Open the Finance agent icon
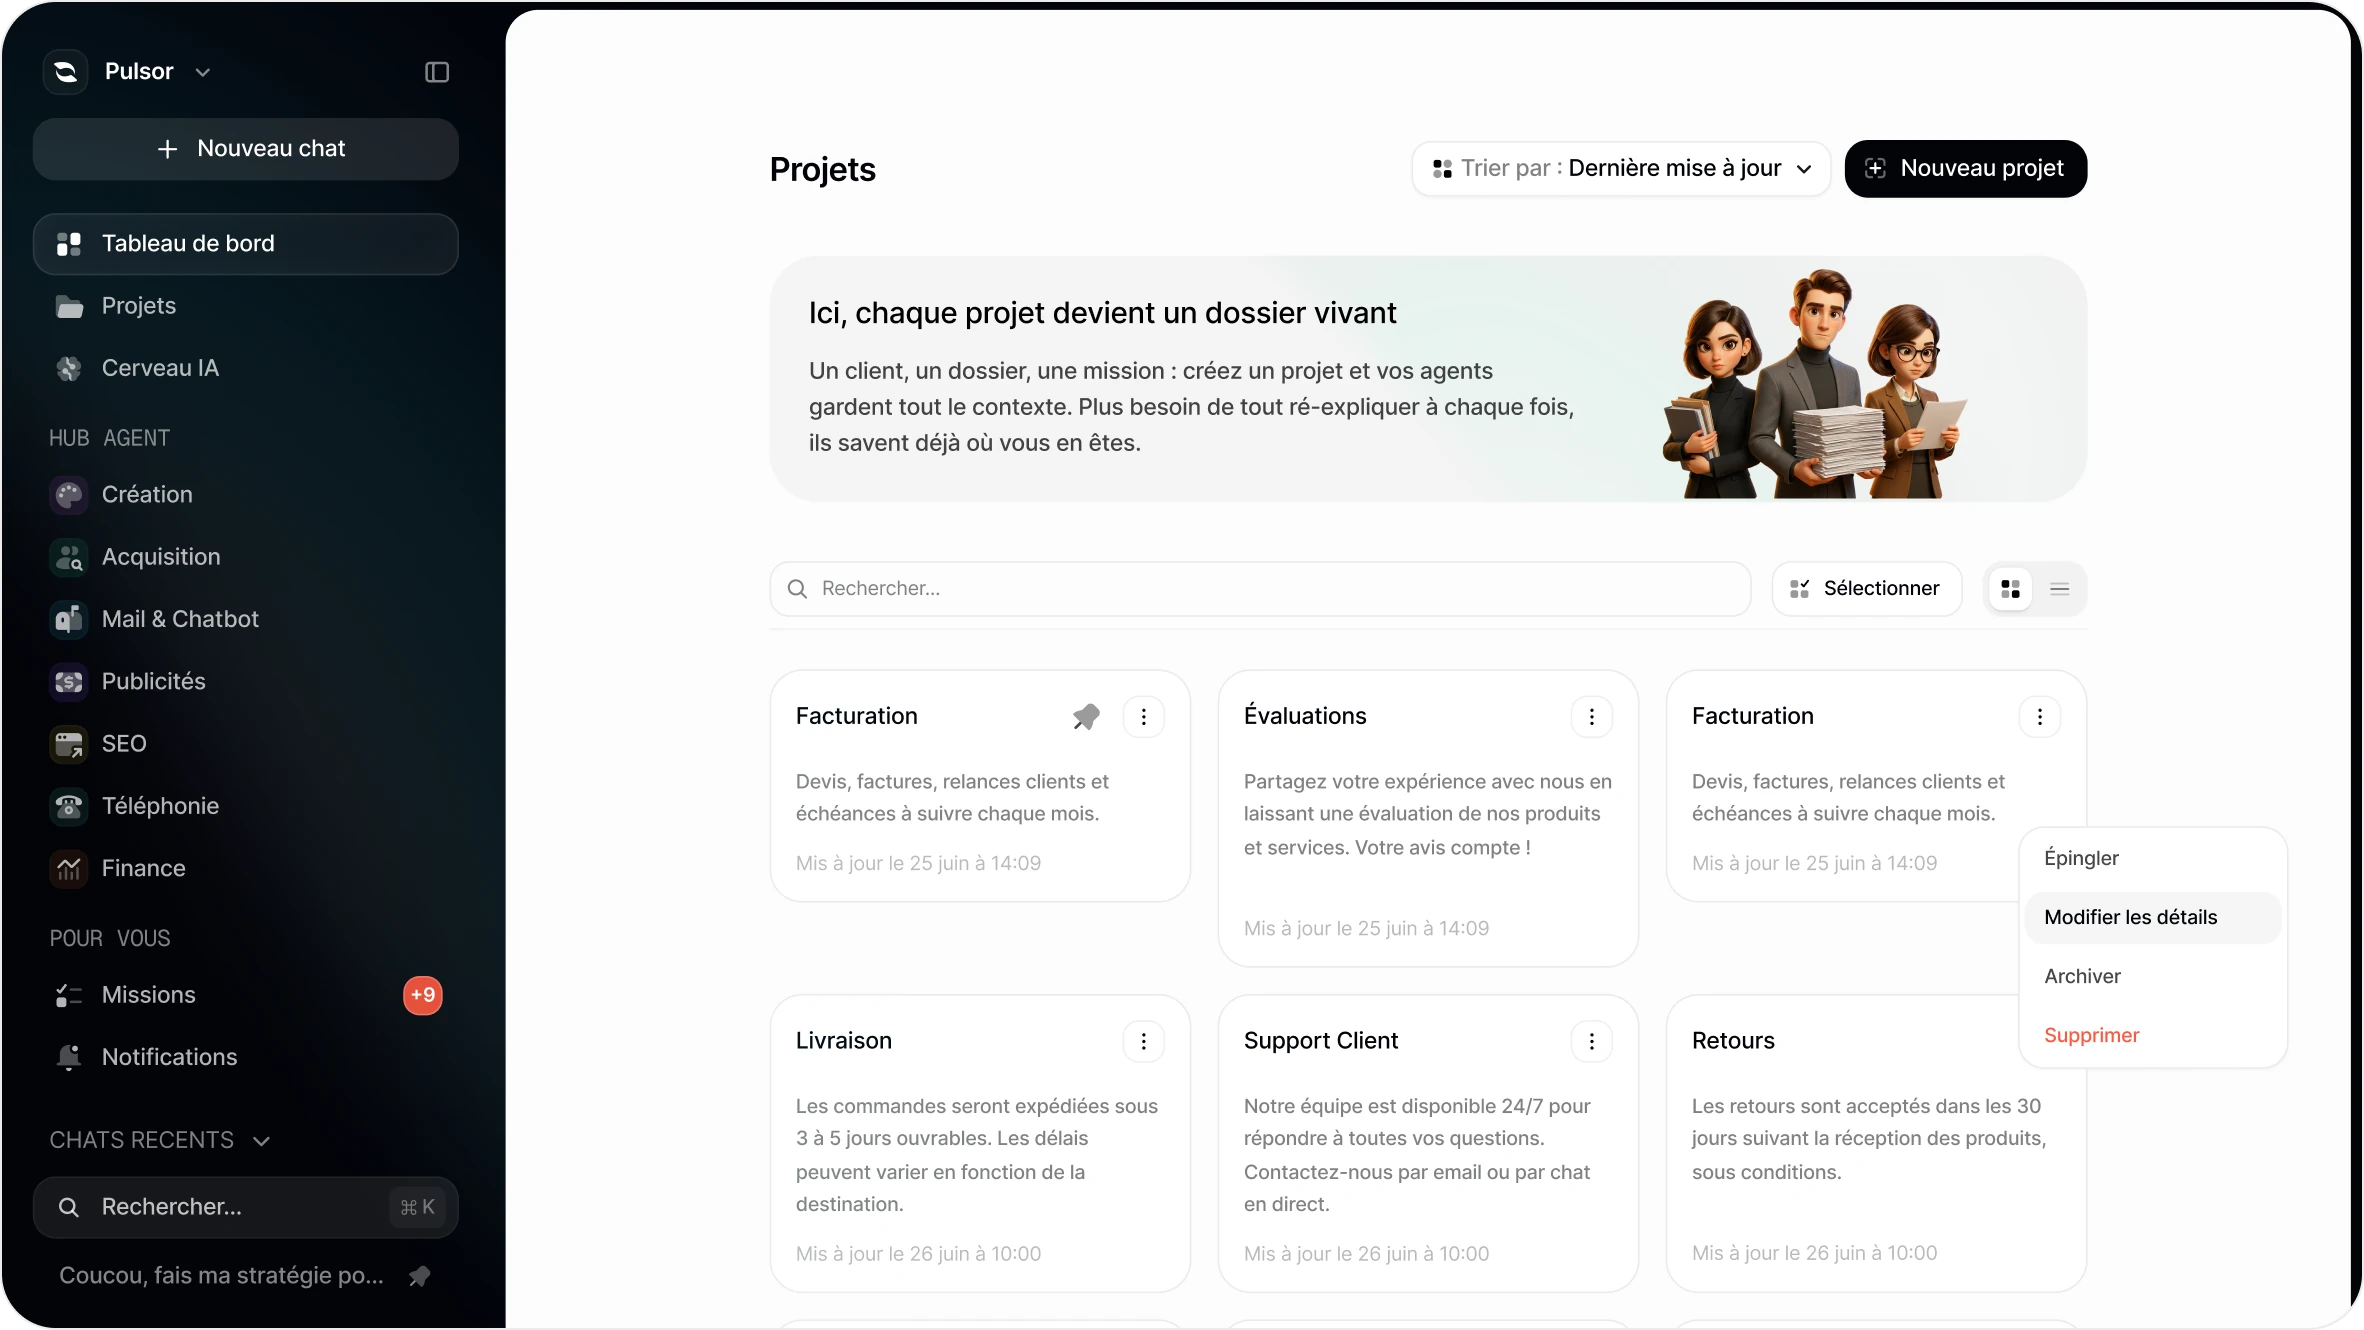This screenshot has height=1330, width=2364. [69, 869]
